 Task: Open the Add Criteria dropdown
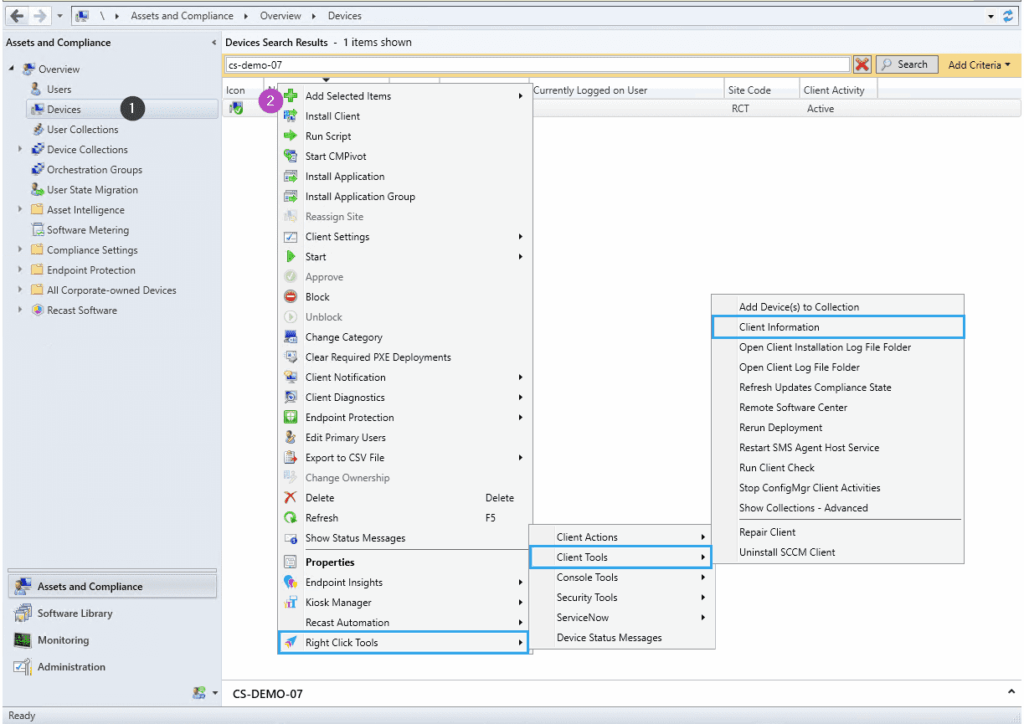click(x=978, y=64)
